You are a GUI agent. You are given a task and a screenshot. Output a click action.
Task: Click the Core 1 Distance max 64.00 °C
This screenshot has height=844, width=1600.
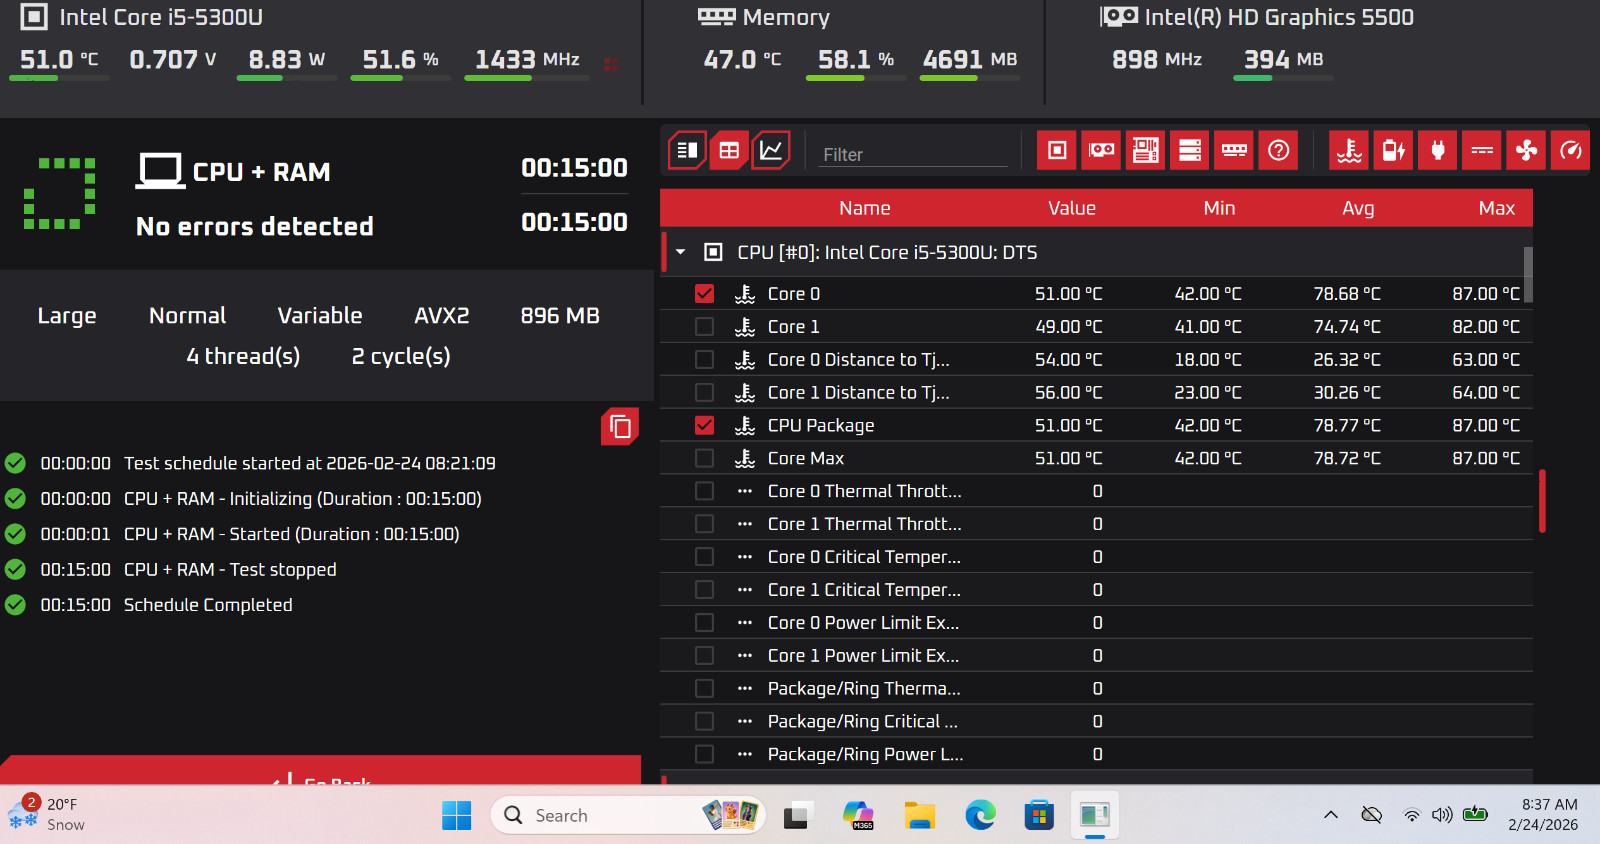1486,393
